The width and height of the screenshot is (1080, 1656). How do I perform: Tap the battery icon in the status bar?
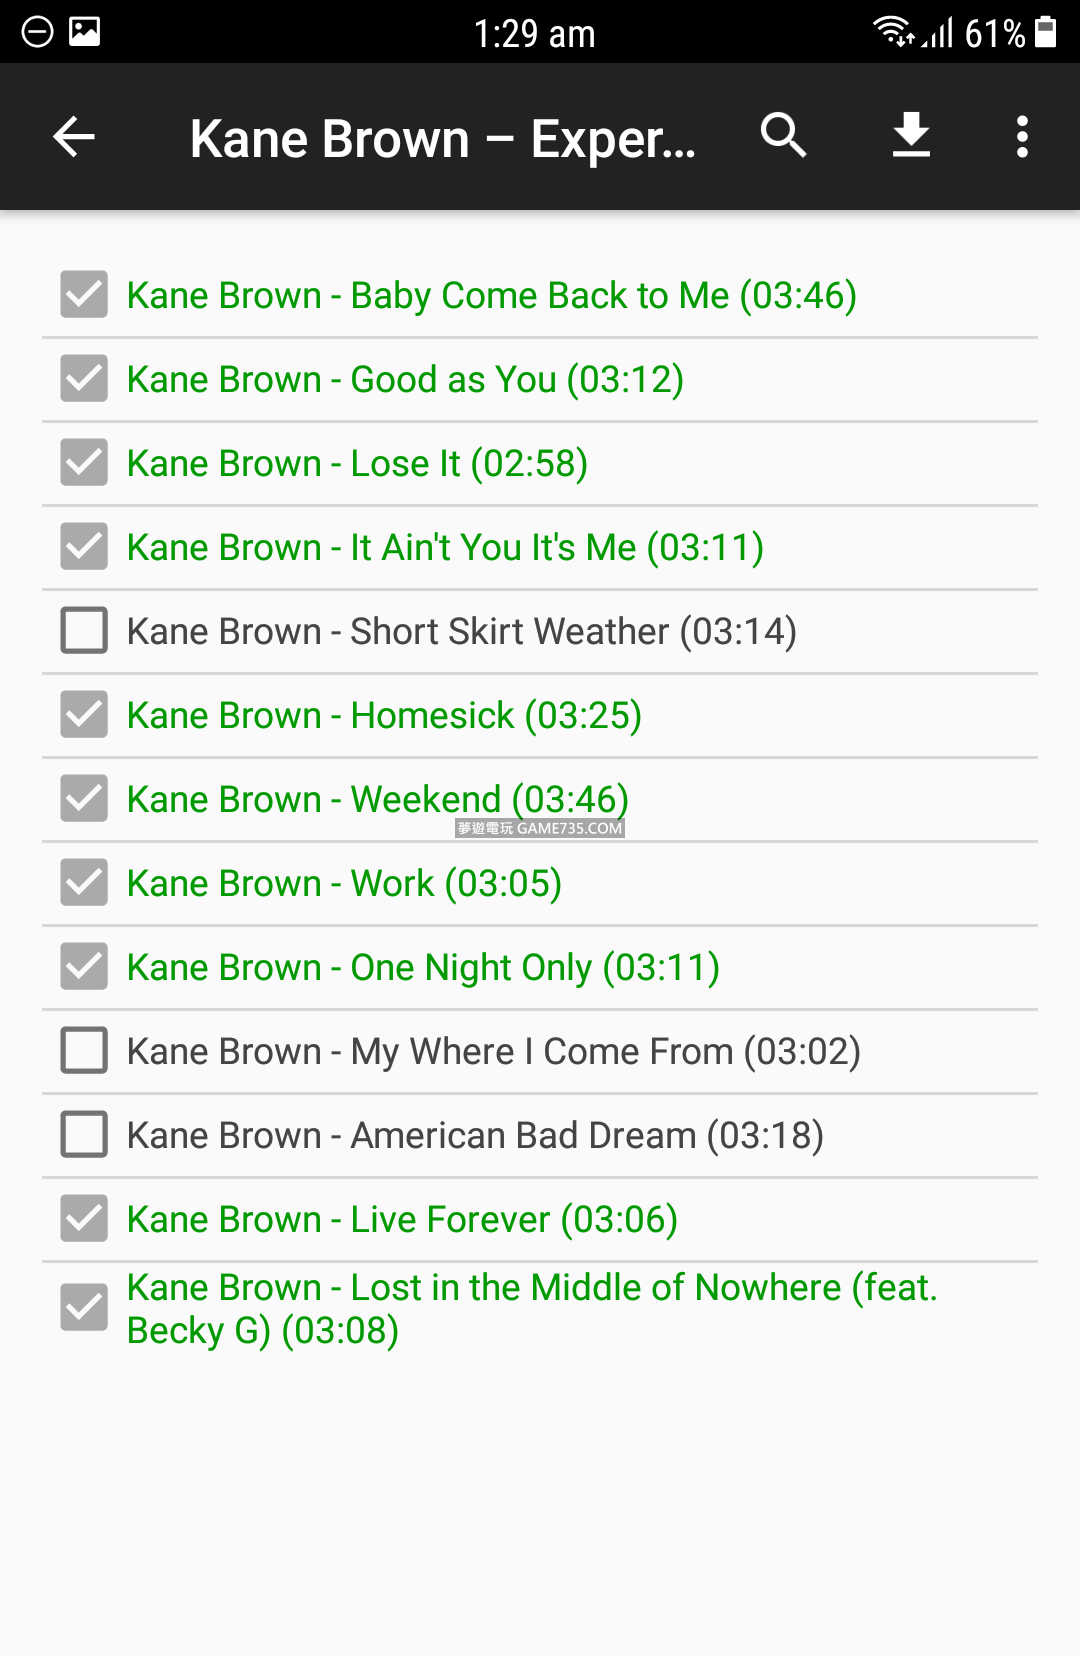(x=1045, y=32)
